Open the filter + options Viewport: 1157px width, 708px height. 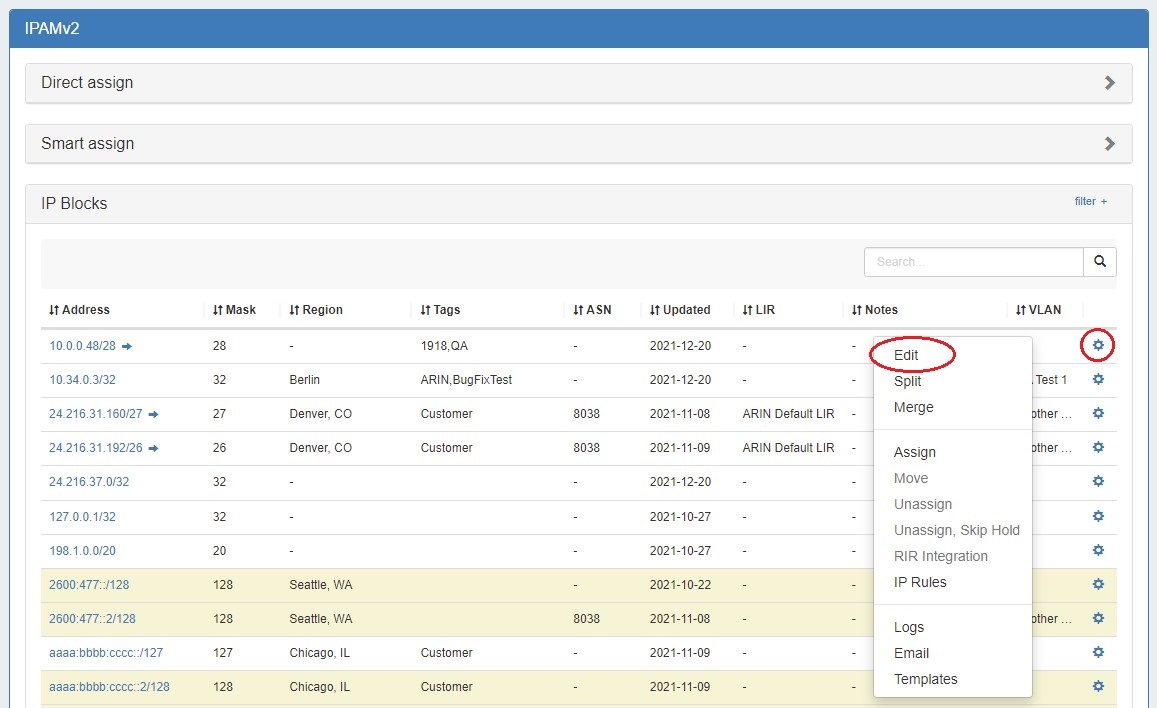pyautogui.click(x=1090, y=201)
